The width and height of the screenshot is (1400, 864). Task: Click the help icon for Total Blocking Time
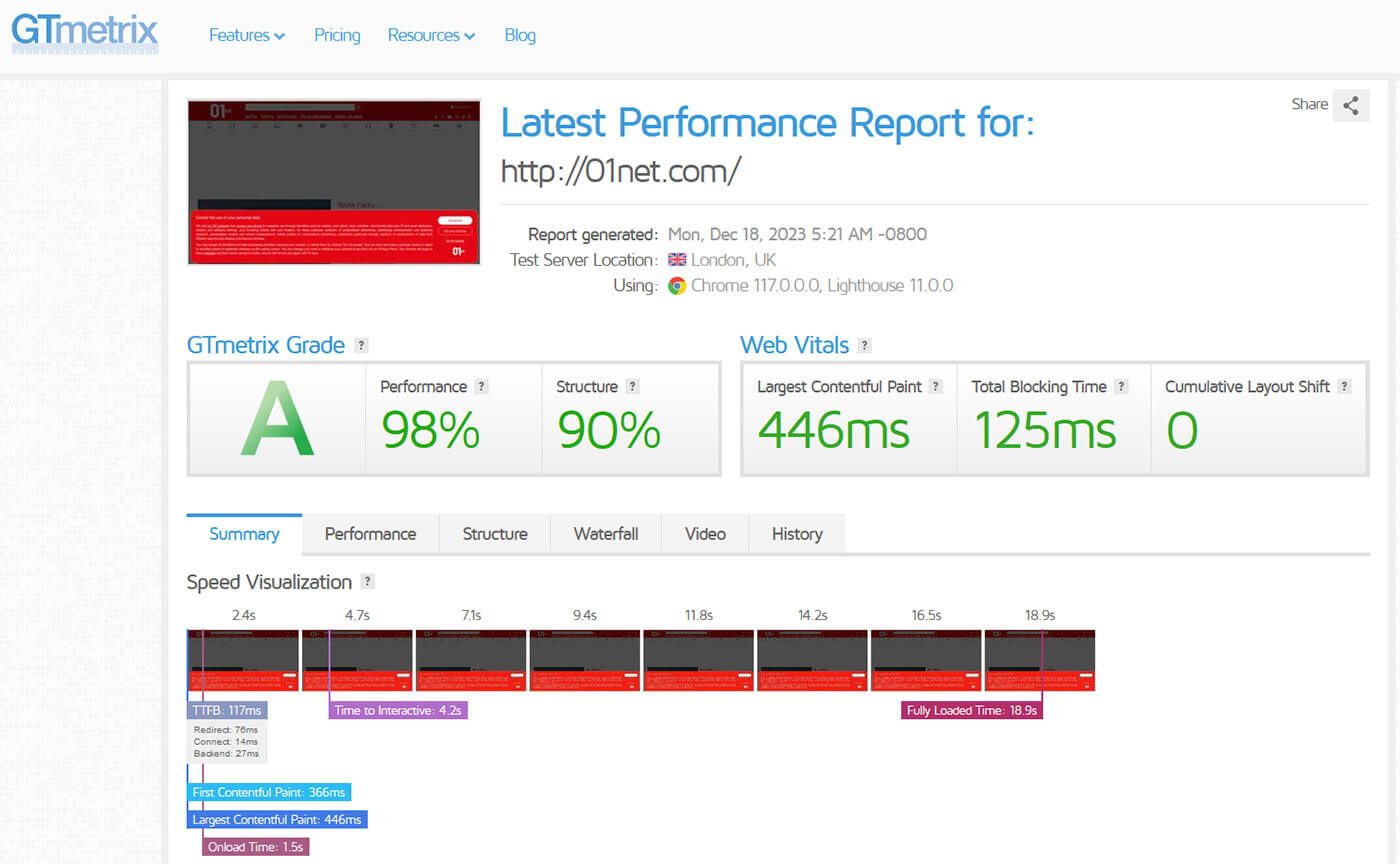tap(1121, 387)
